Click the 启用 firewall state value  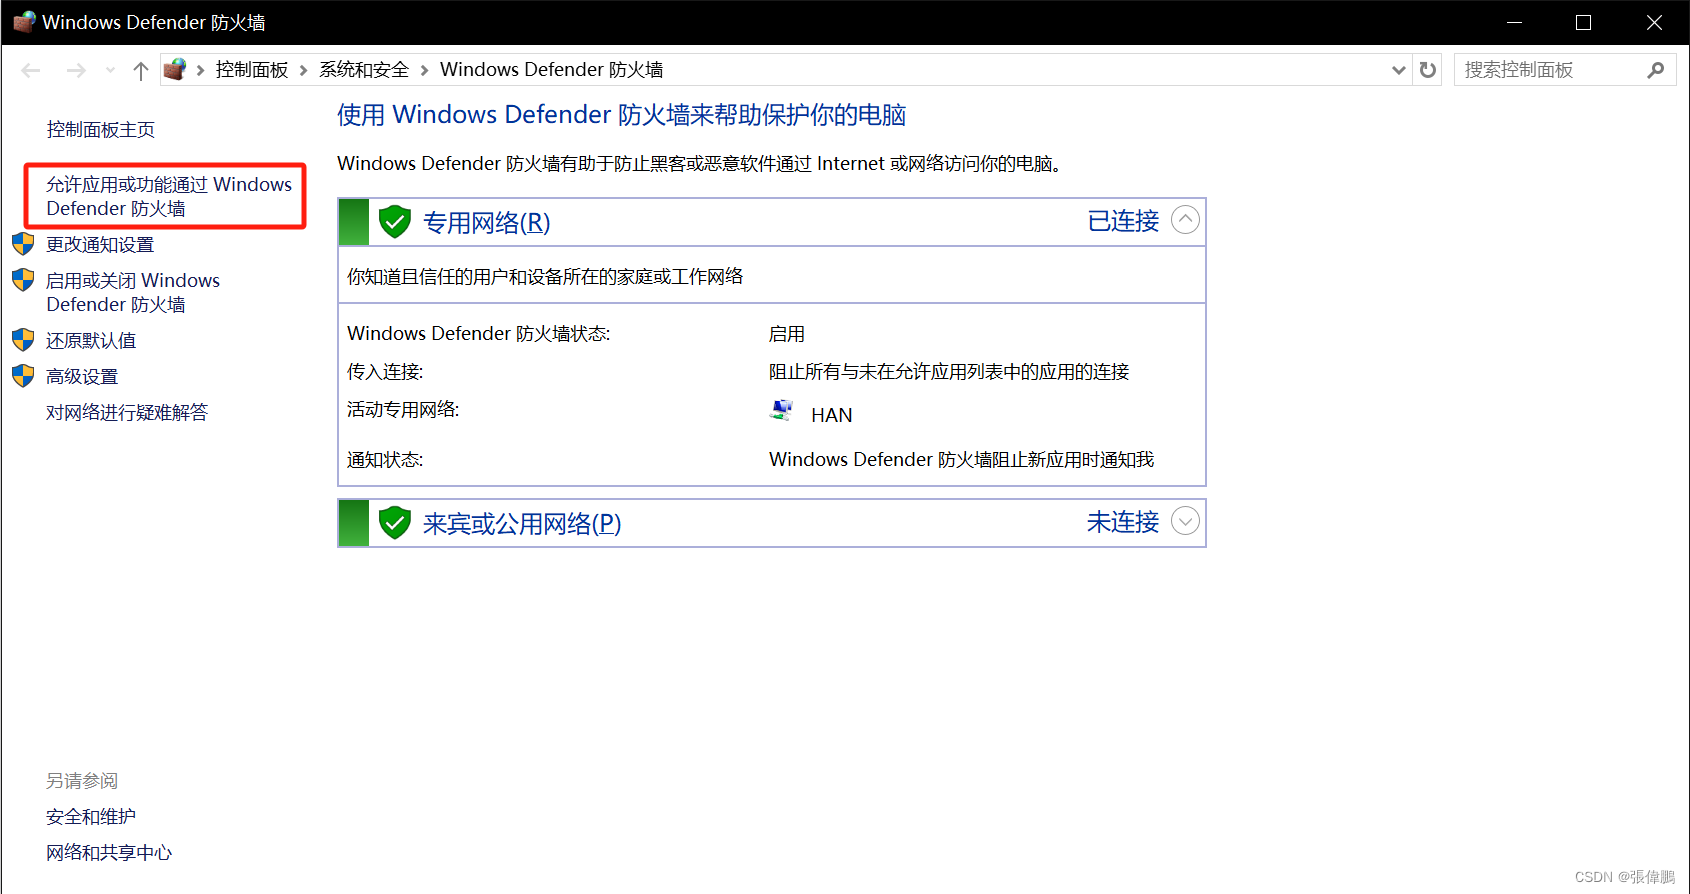pyautogui.click(x=787, y=334)
